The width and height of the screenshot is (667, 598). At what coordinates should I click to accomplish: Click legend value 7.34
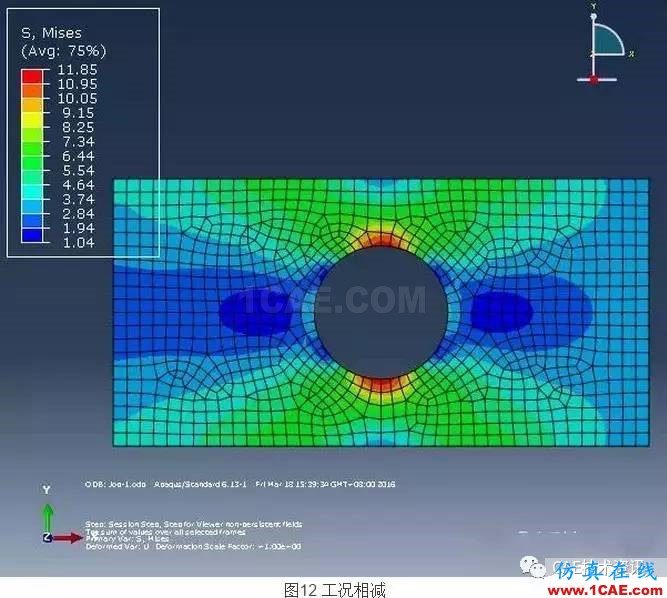pyautogui.click(x=78, y=142)
